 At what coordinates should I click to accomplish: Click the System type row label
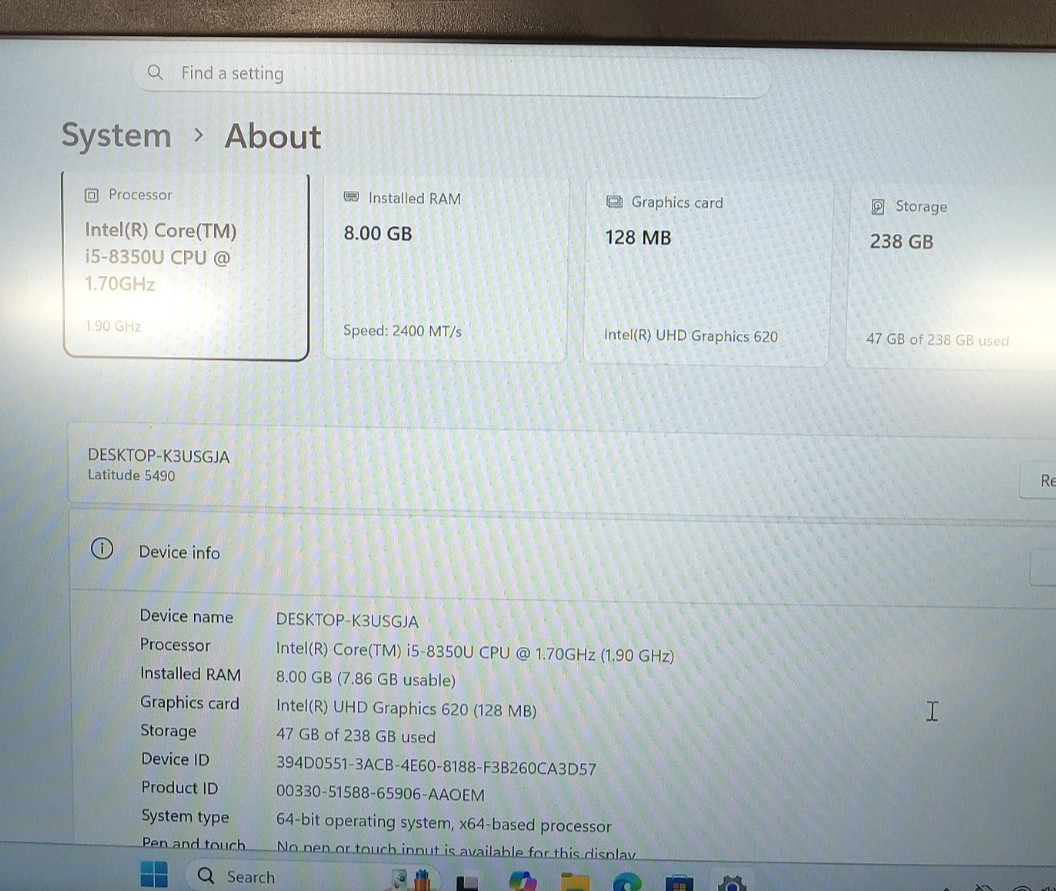[x=185, y=816]
